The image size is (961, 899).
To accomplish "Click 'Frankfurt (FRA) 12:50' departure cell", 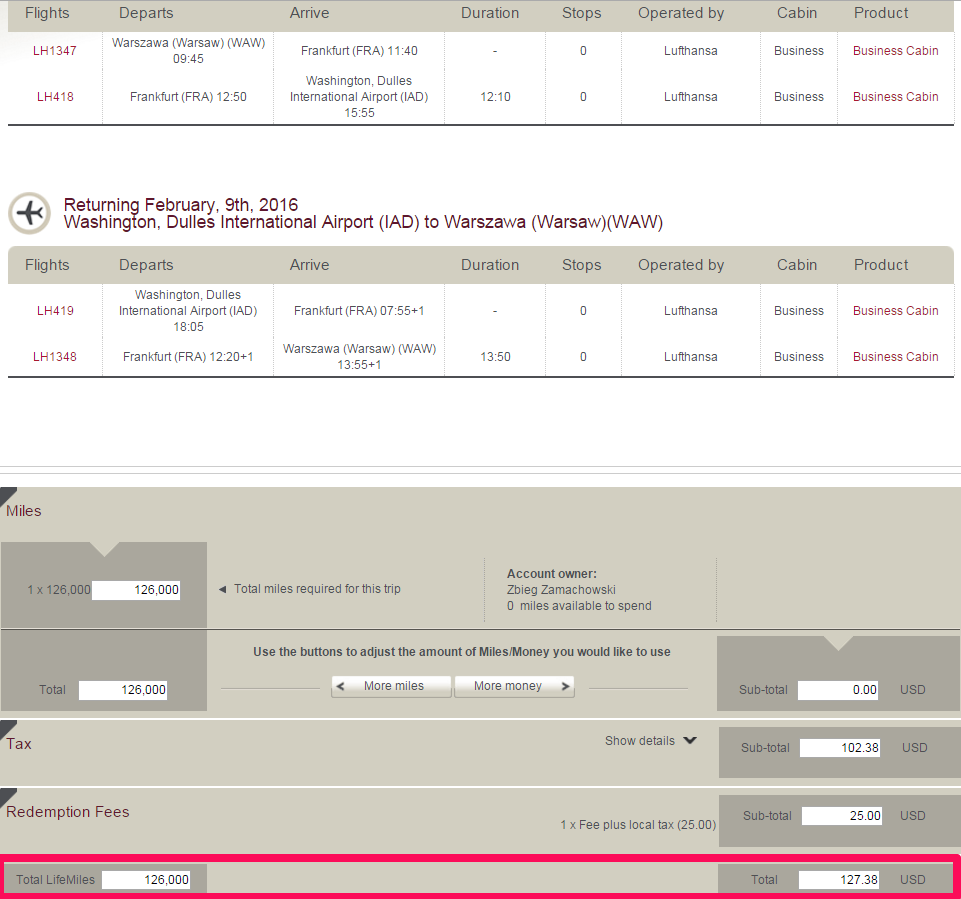I will pos(188,97).
